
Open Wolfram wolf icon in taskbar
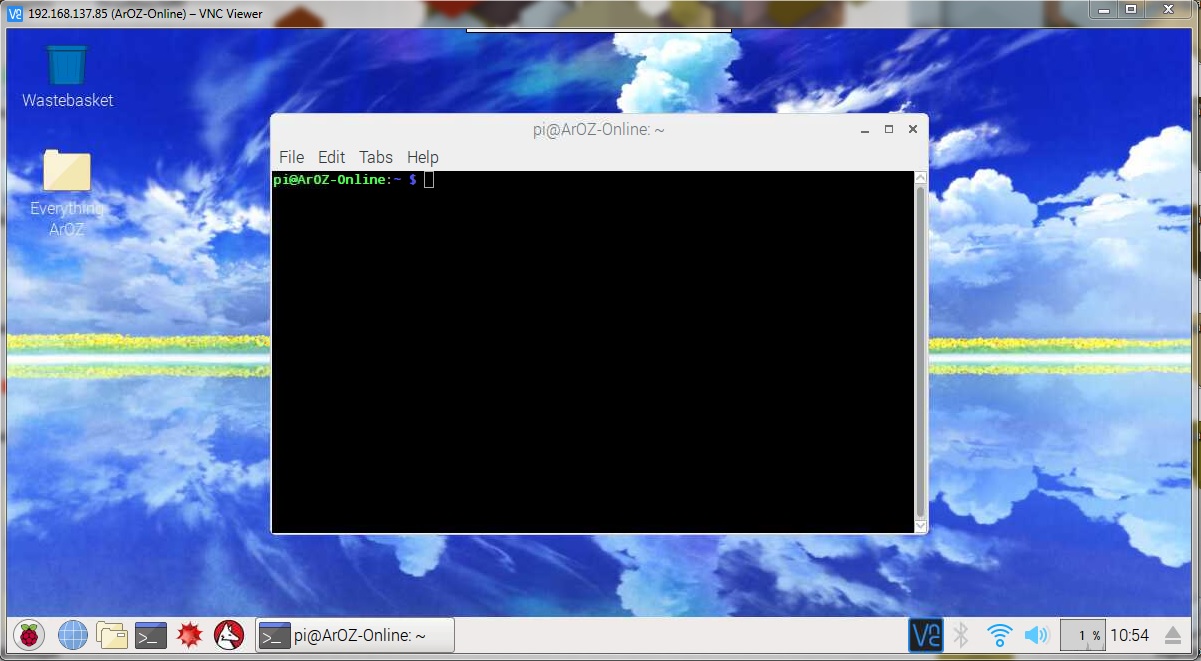(229, 635)
